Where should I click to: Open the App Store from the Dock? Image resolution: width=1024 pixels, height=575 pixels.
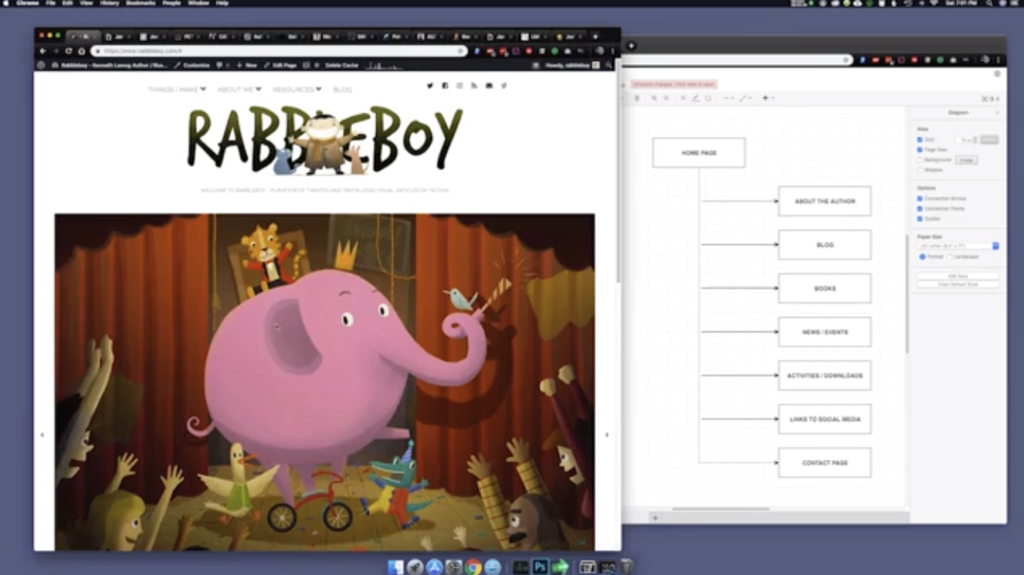pyautogui.click(x=434, y=567)
